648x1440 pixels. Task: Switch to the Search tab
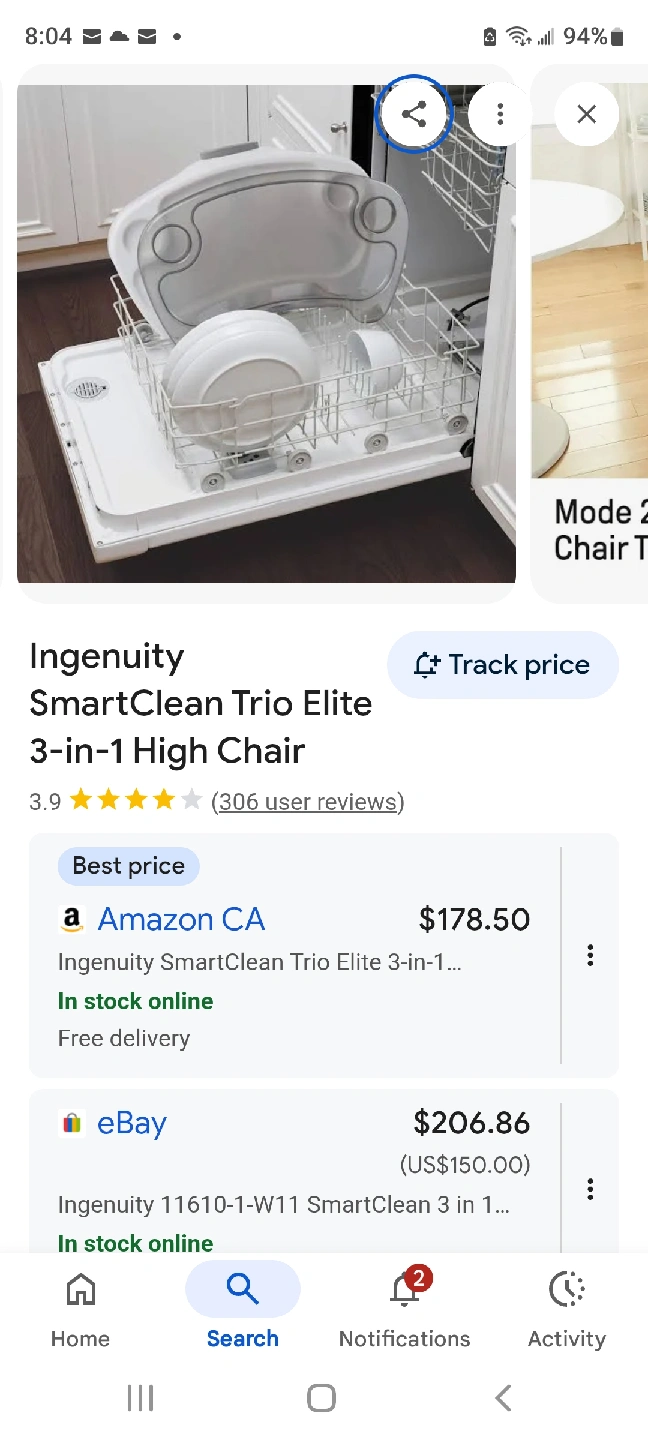pyautogui.click(x=242, y=1308)
